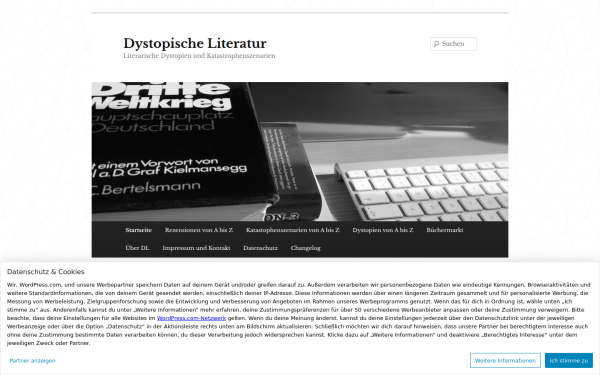Open Dystopien von A bis Z
Viewport: 600px width, 375px height.
pos(383,230)
